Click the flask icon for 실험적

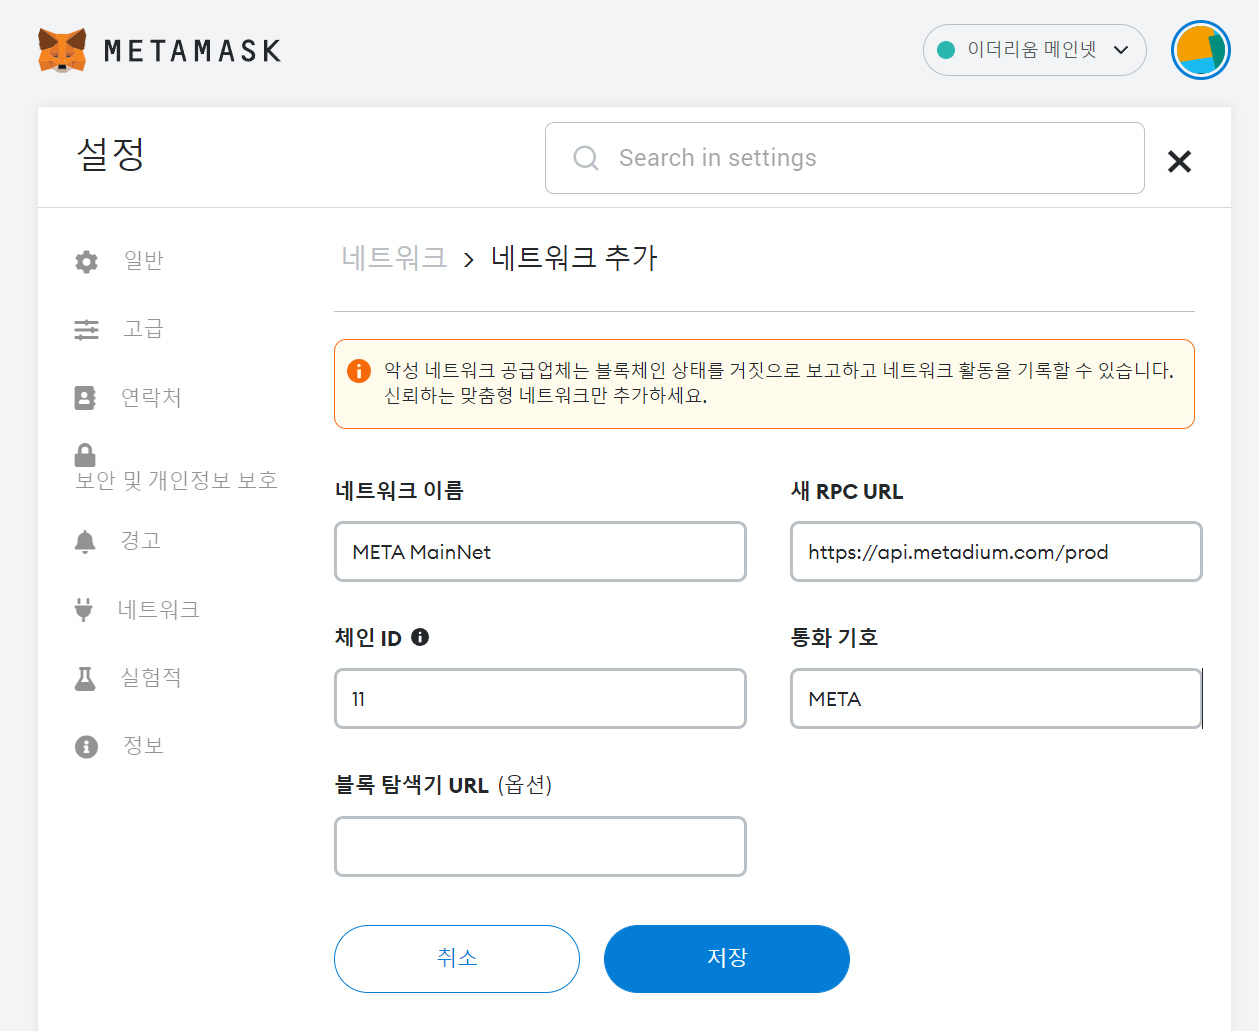85,679
